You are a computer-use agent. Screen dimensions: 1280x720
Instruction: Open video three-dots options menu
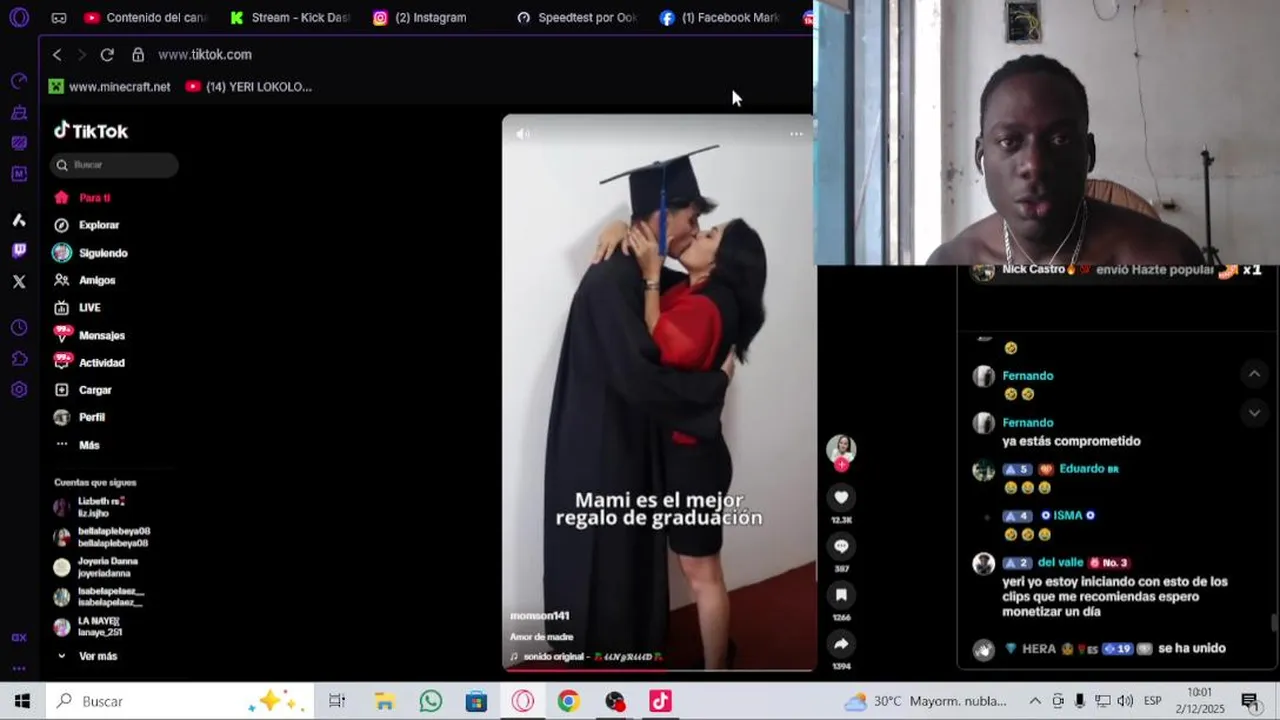(x=796, y=134)
